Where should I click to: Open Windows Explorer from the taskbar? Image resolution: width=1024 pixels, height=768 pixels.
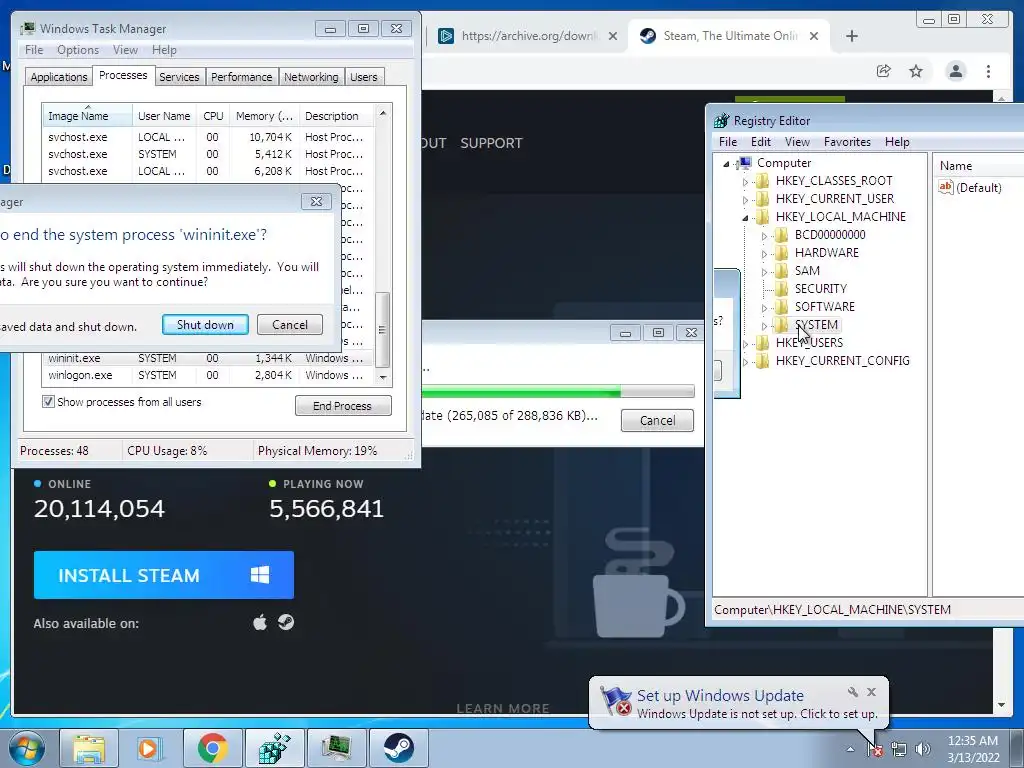pyautogui.click(x=89, y=748)
